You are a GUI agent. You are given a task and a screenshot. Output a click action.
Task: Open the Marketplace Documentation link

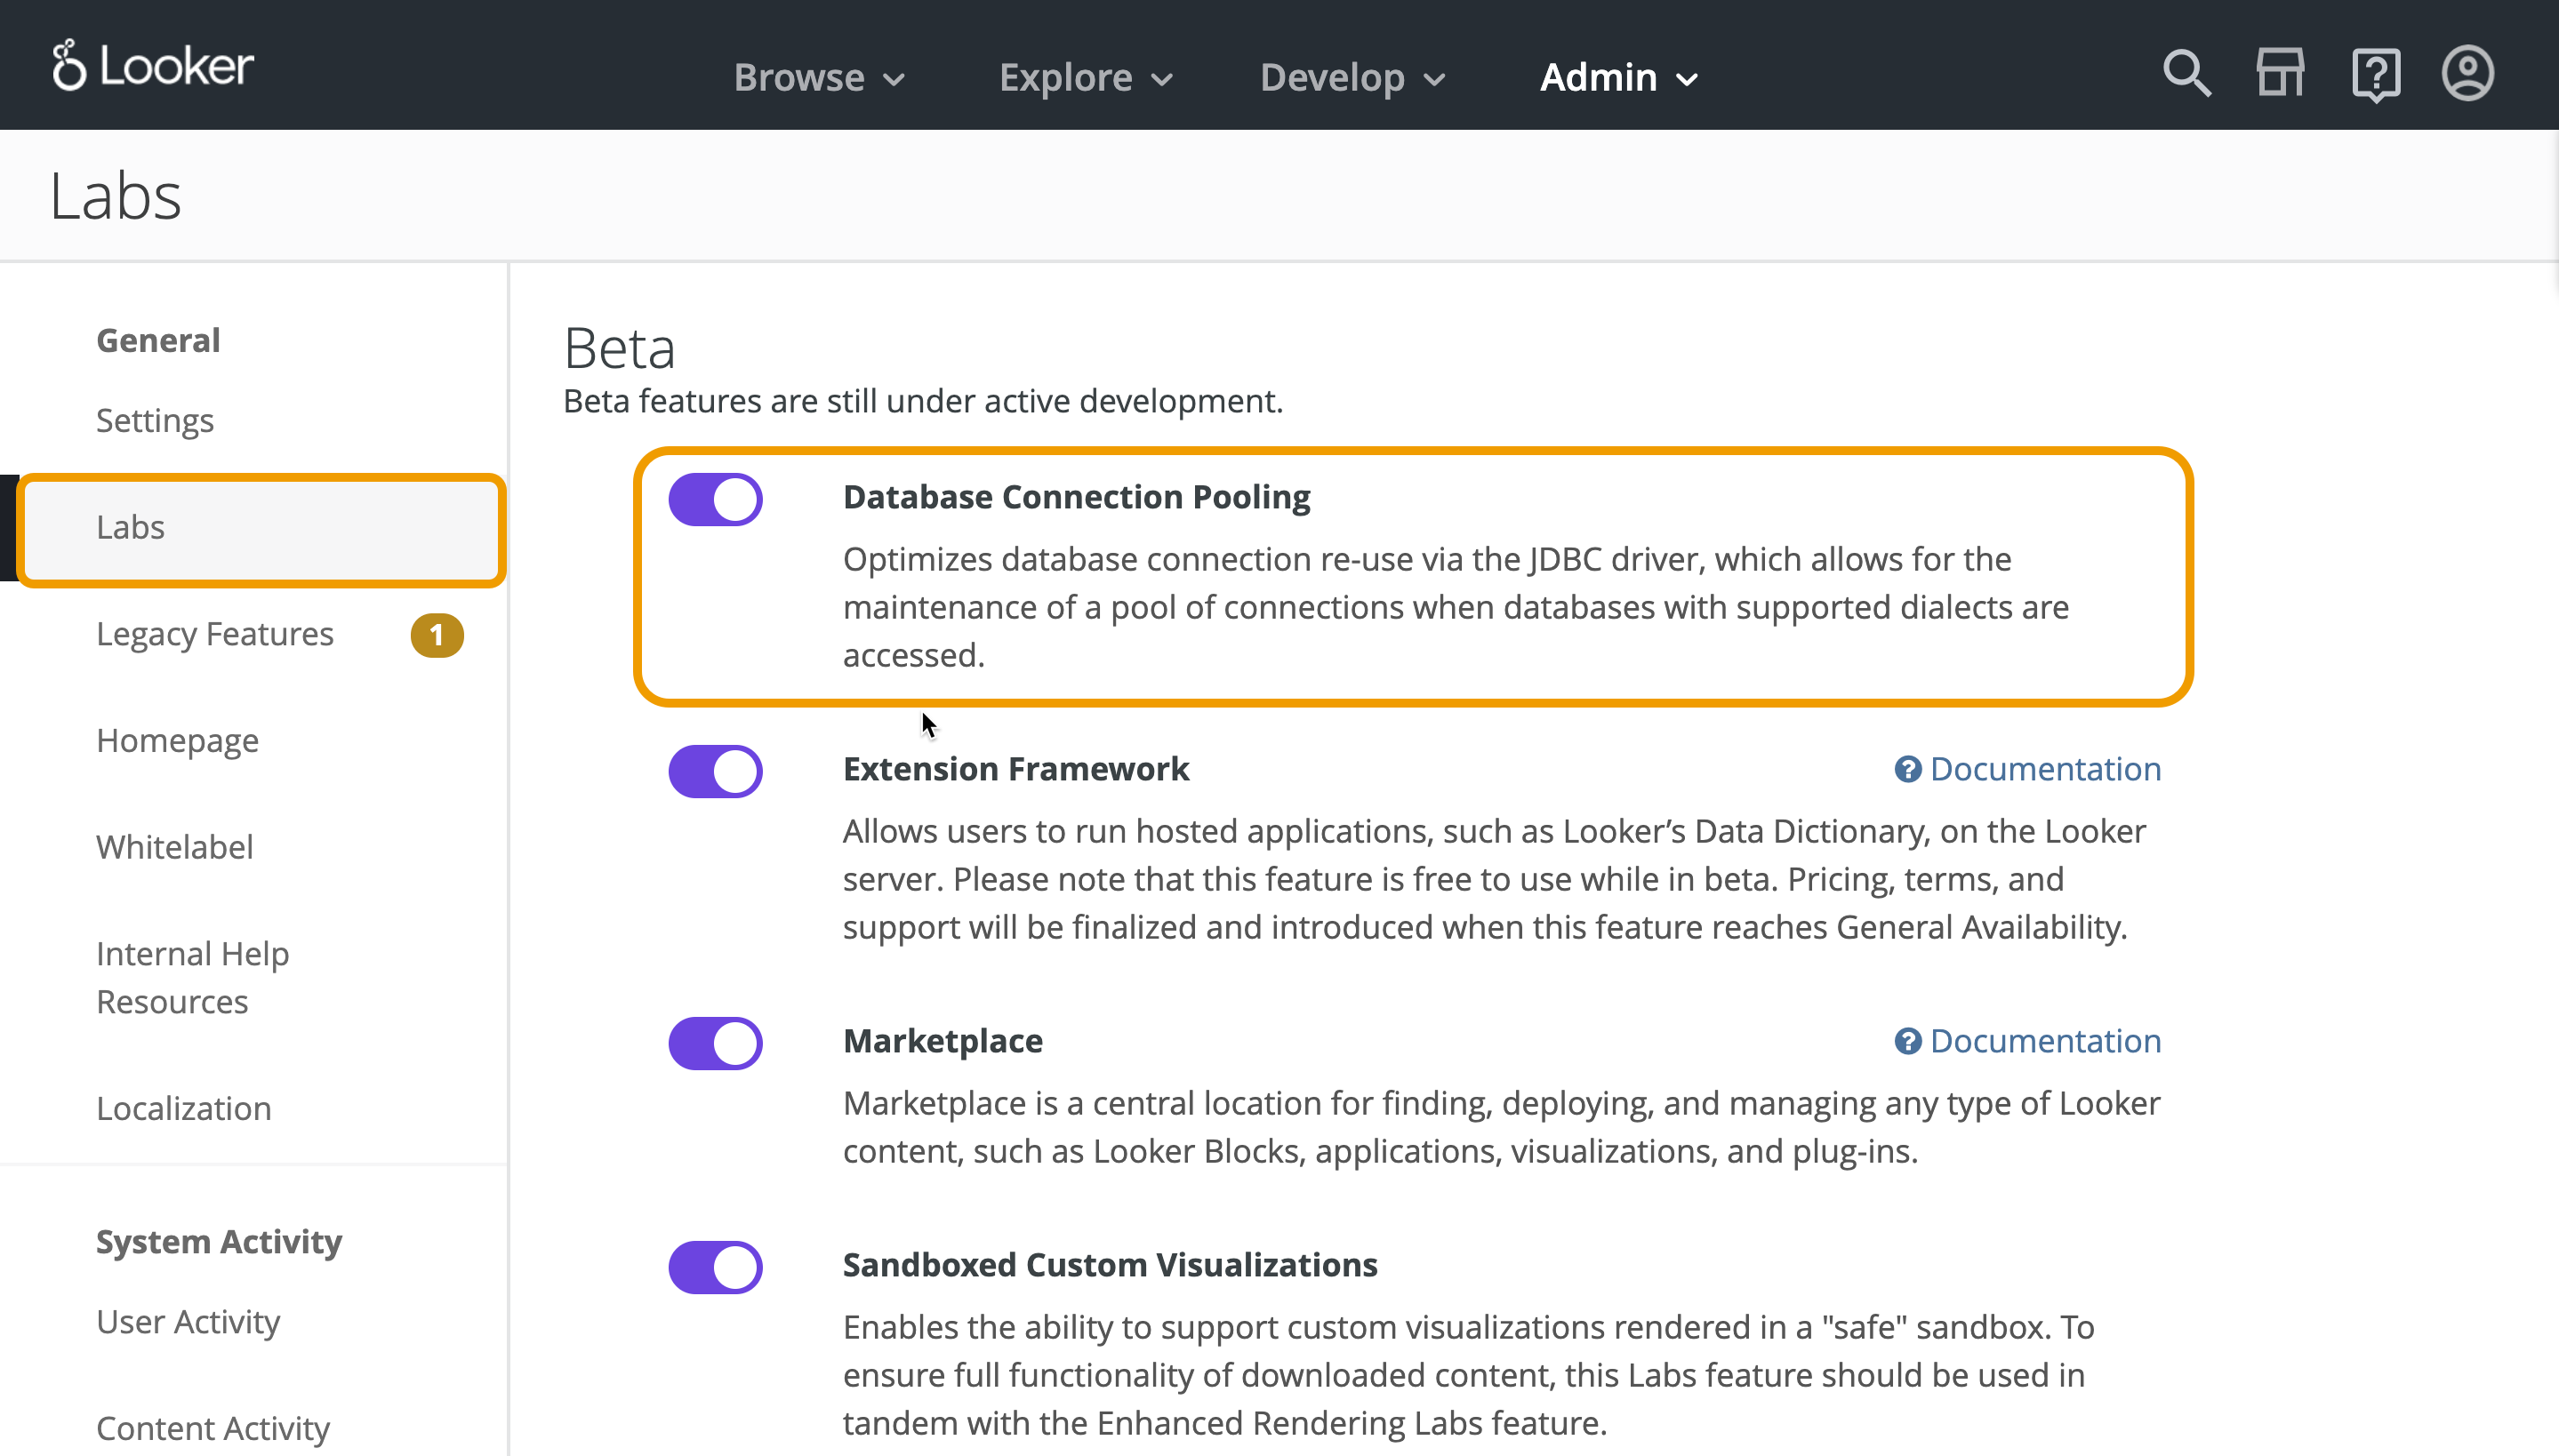[x=2044, y=1041]
